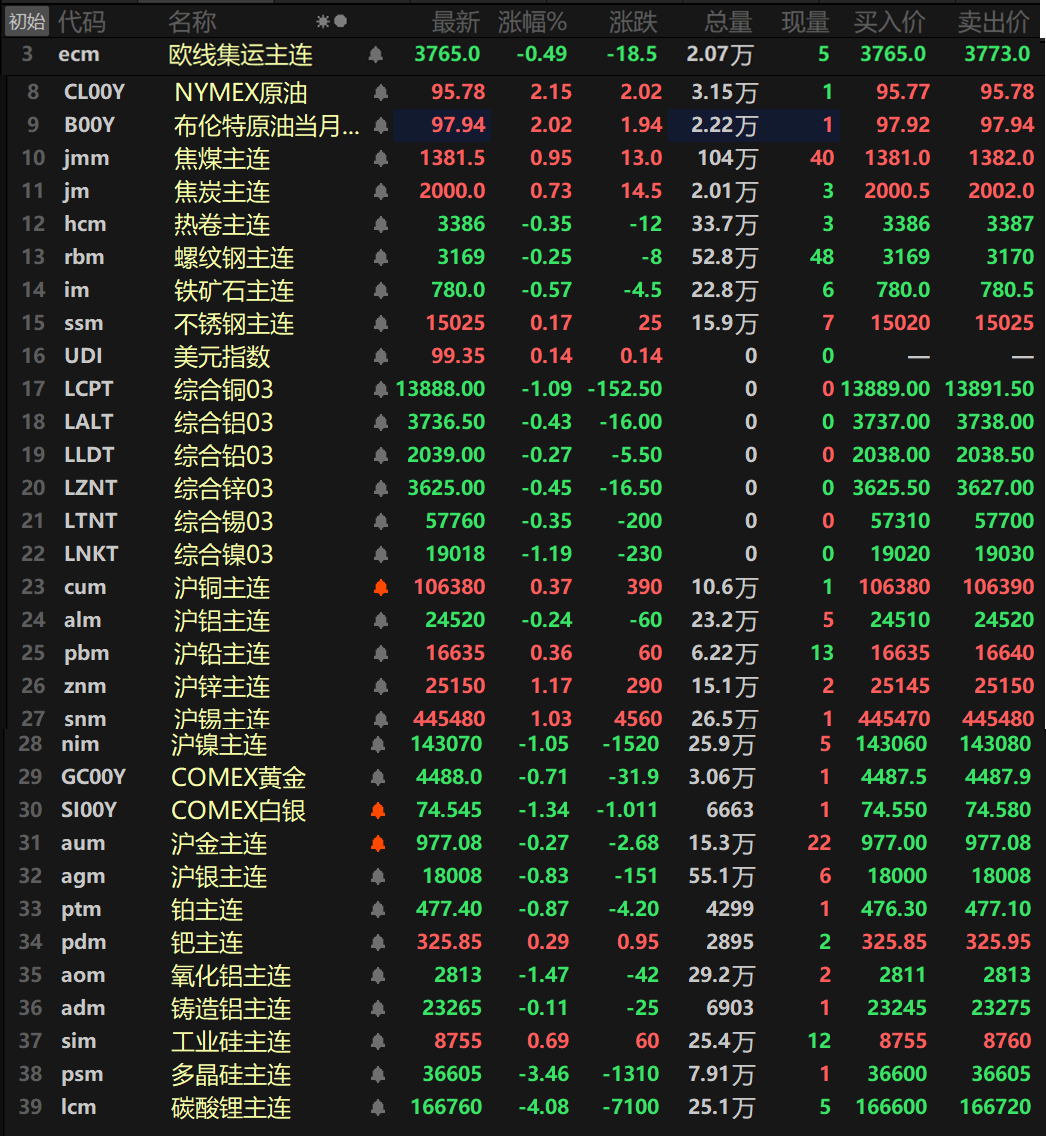Click alert bell for 焦炭主连
1046x1136 pixels.
coord(381,191)
